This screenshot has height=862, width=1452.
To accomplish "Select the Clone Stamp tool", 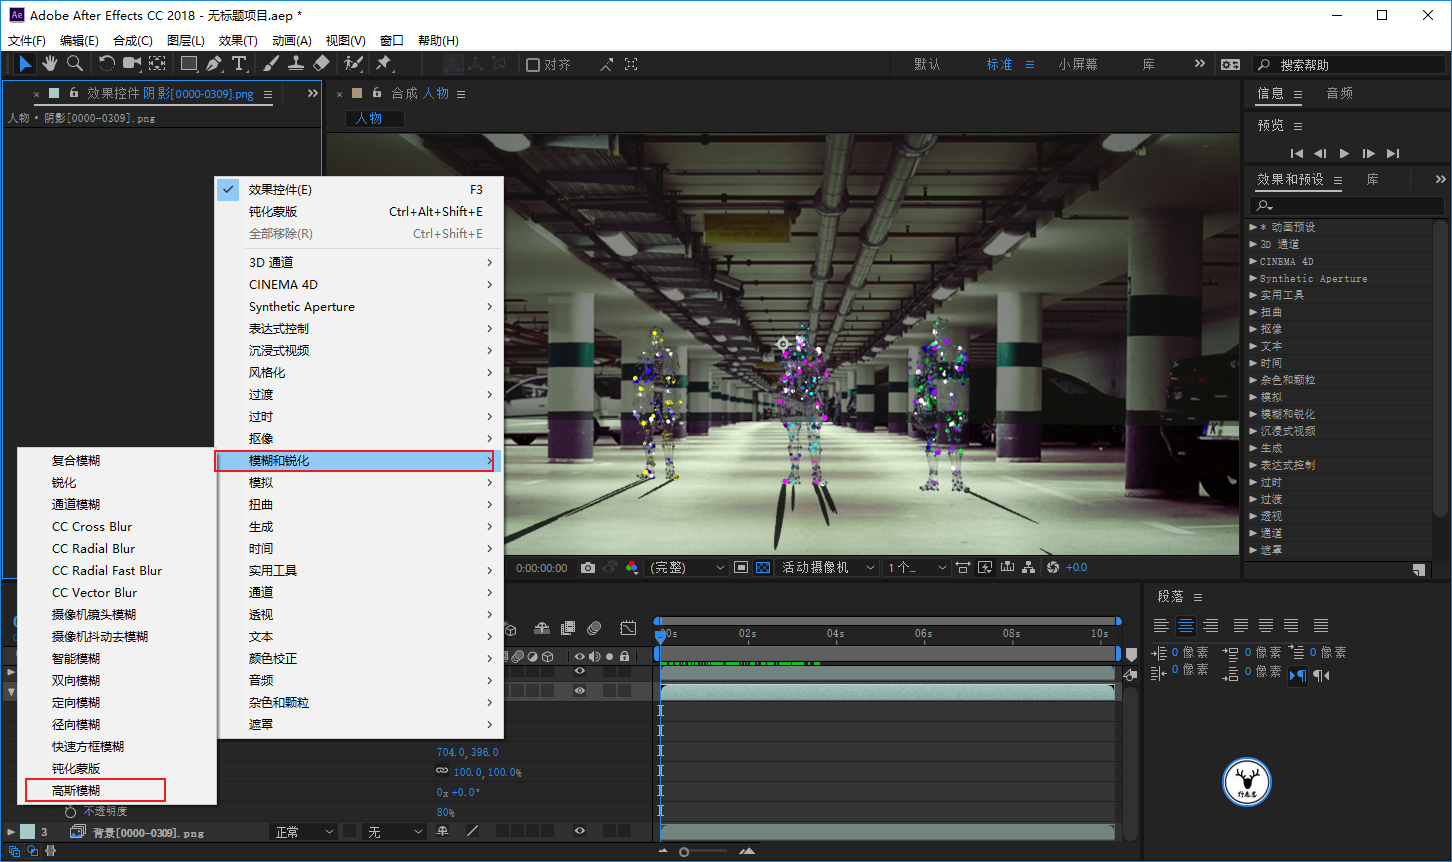I will tap(296, 64).
